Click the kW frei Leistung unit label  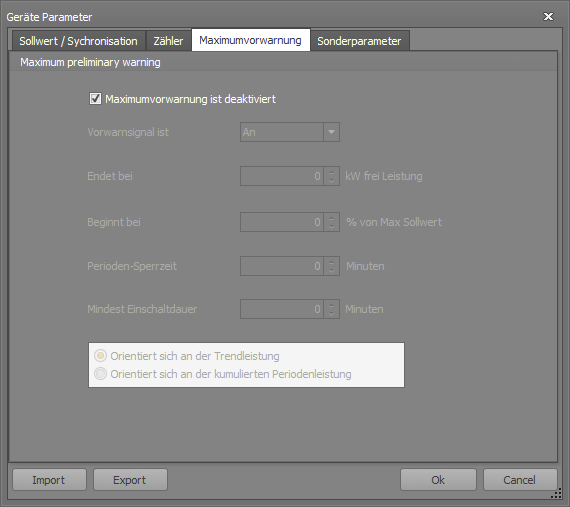[x=384, y=176]
